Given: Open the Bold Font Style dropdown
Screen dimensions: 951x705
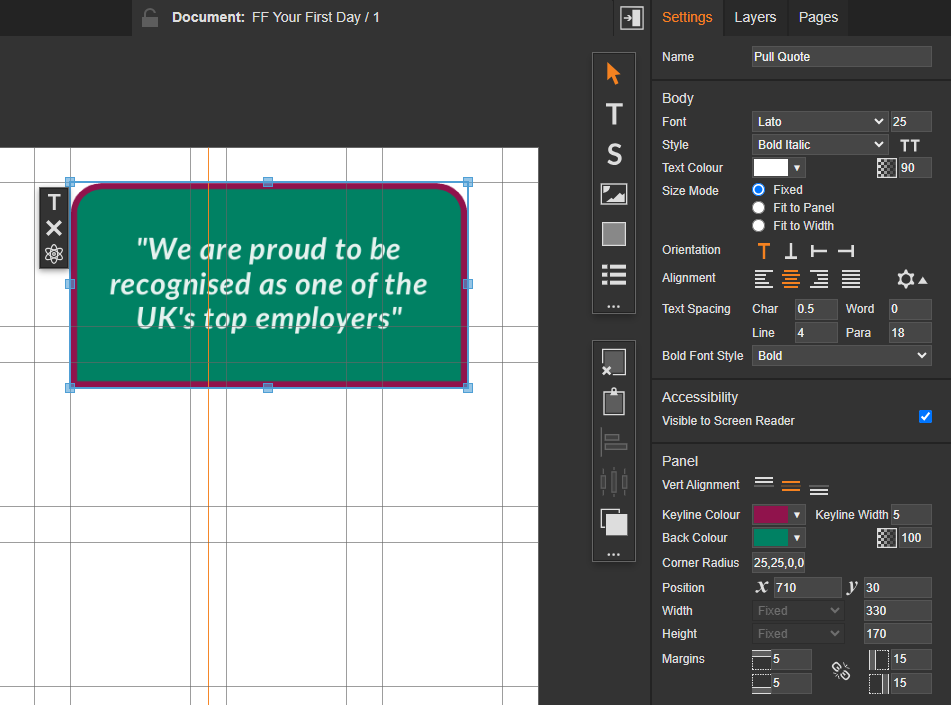Looking at the screenshot, I should click(x=841, y=356).
